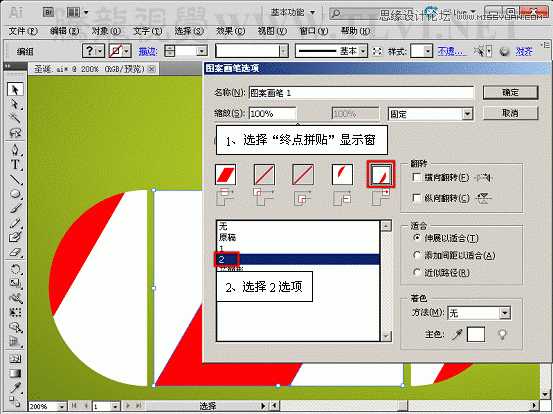Viewport: 553px width, 414px height.
Task: Open the 基本功能 workspace switcher
Action: [x=293, y=13]
